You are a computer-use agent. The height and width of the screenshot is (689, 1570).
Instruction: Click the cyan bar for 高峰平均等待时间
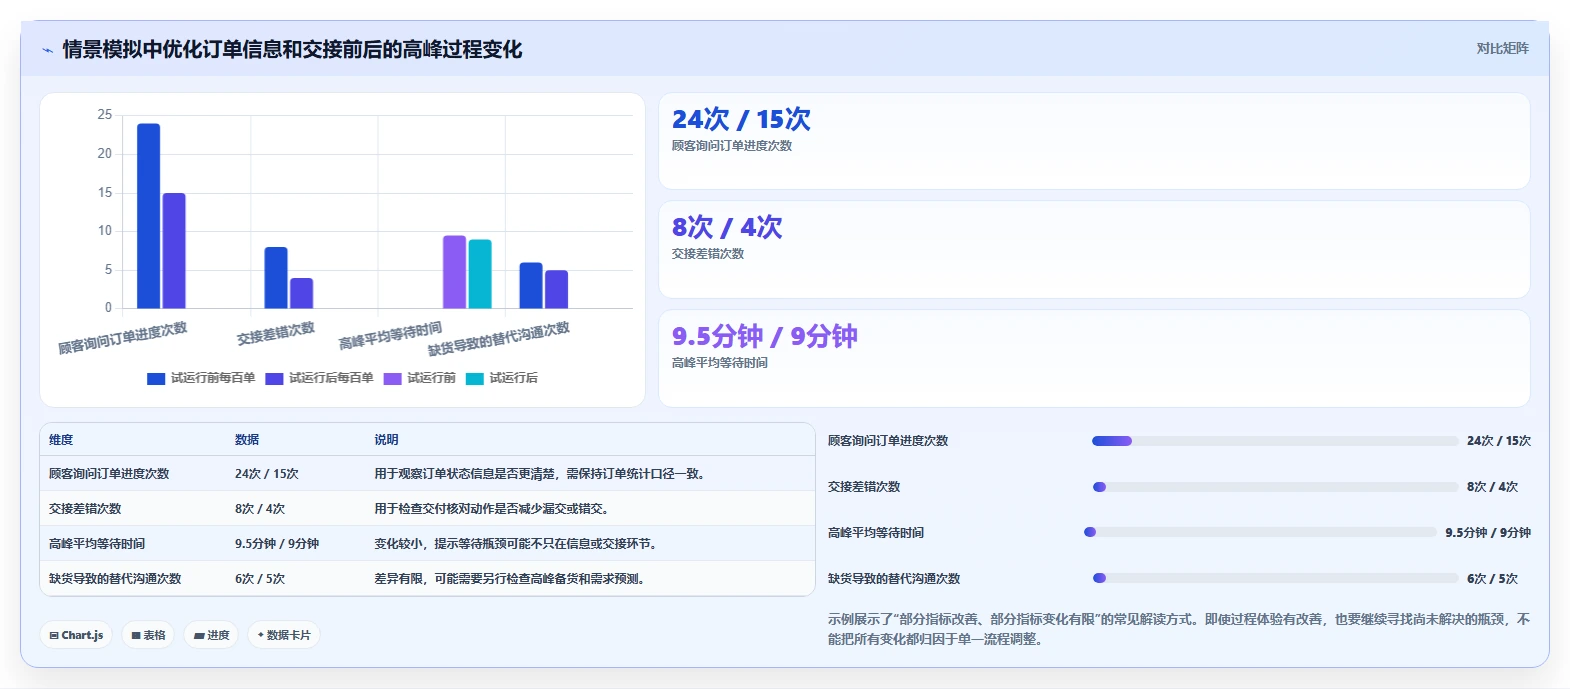pos(480,274)
